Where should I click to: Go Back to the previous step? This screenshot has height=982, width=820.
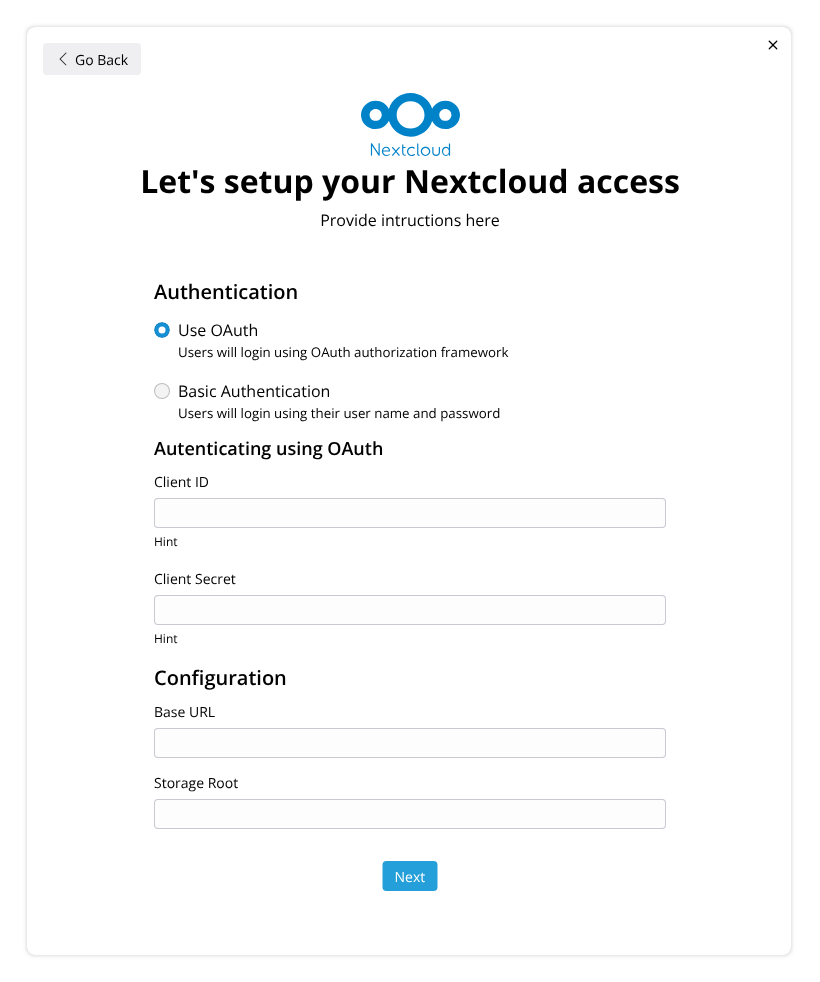pyautogui.click(x=92, y=59)
